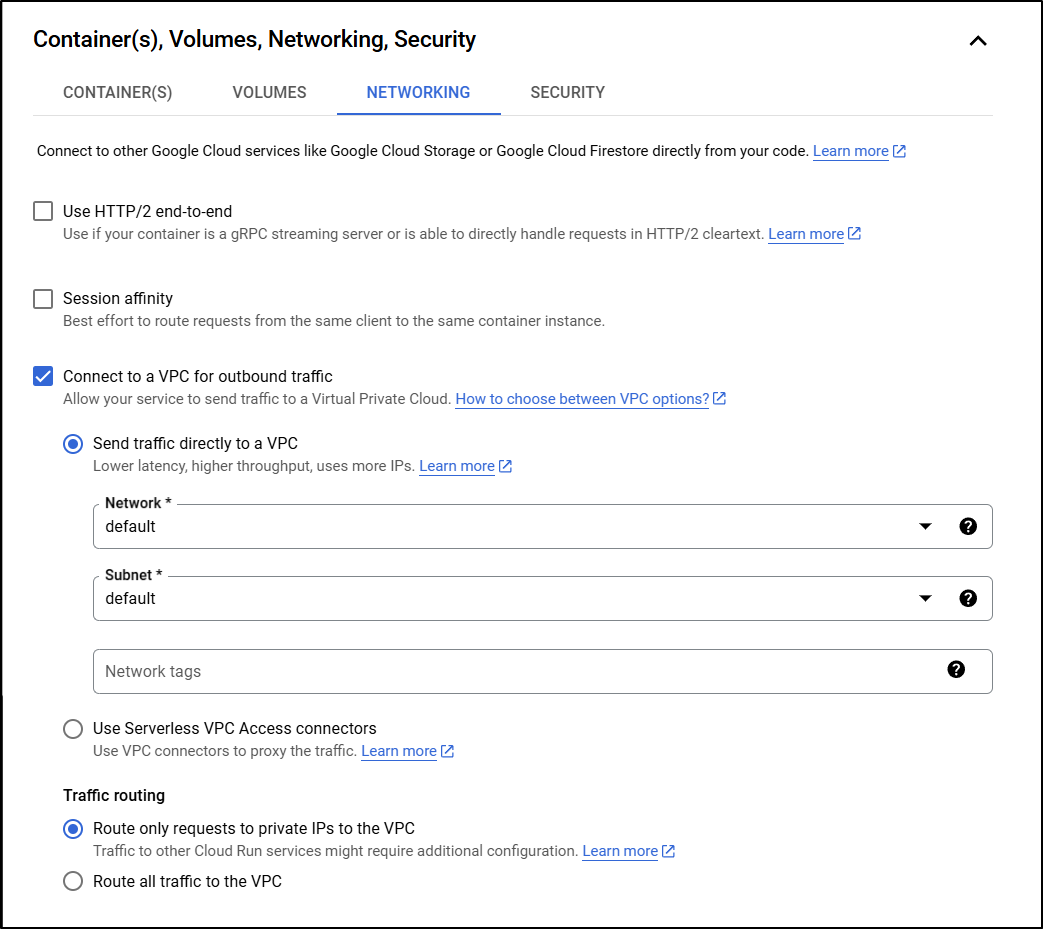The height and width of the screenshot is (929, 1043).
Task: Select Route all traffic to the VPC radio
Action: [x=73, y=882]
